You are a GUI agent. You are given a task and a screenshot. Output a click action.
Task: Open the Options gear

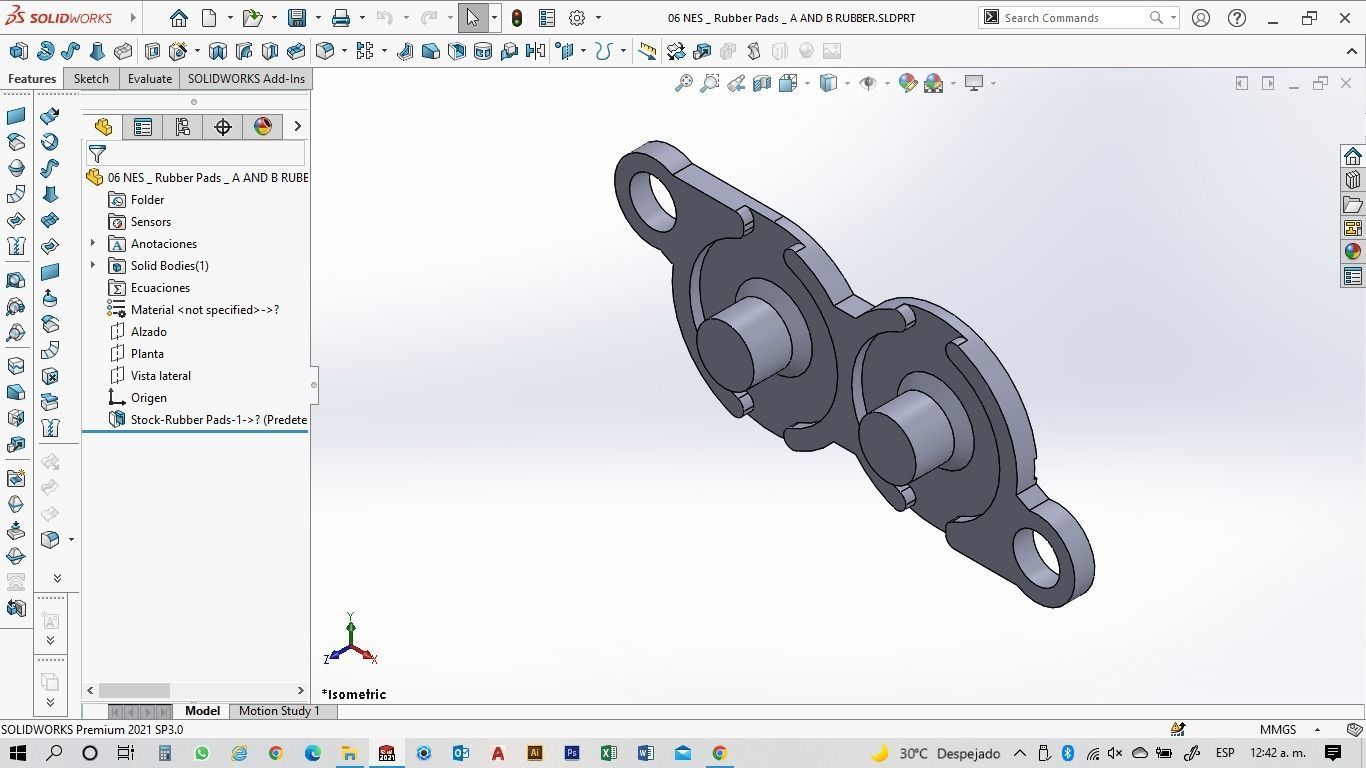pos(577,18)
